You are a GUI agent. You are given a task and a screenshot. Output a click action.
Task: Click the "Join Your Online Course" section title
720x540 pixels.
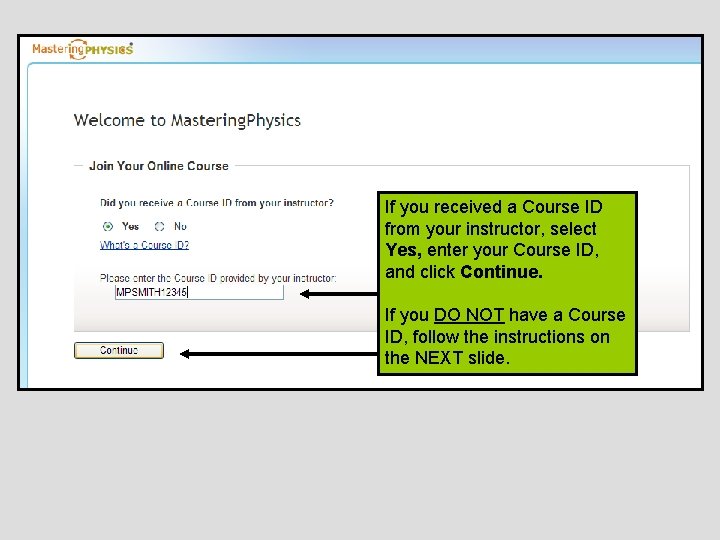(x=159, y=166)
